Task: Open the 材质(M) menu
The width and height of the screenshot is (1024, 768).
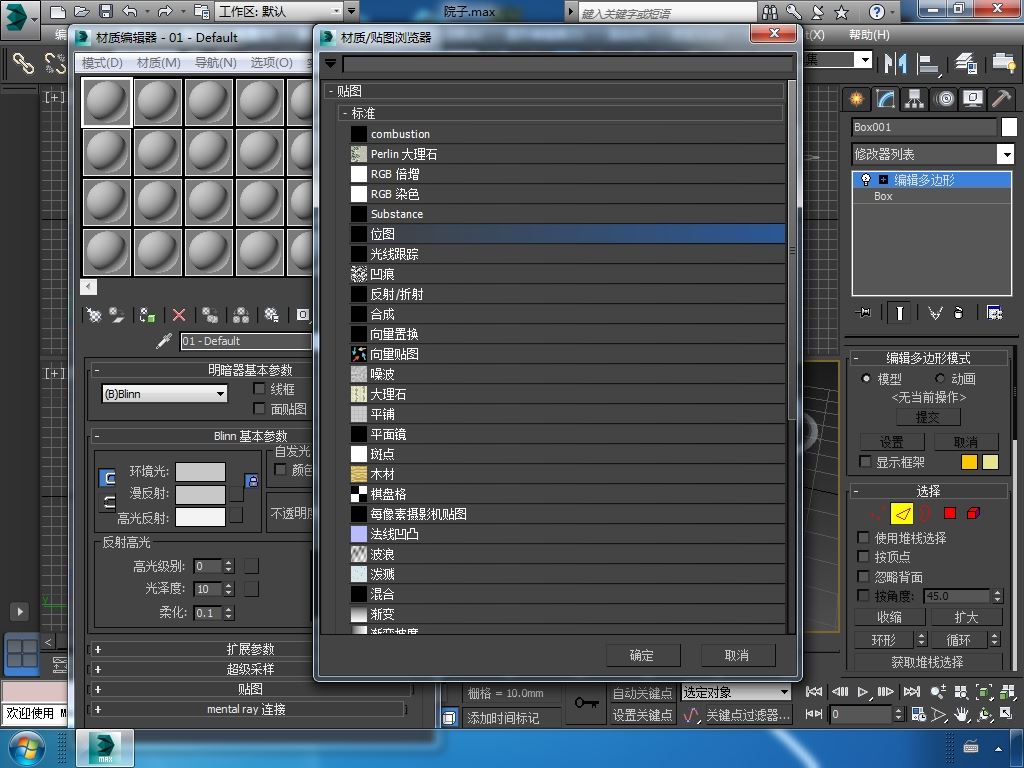Action: [x=159, y=63]
